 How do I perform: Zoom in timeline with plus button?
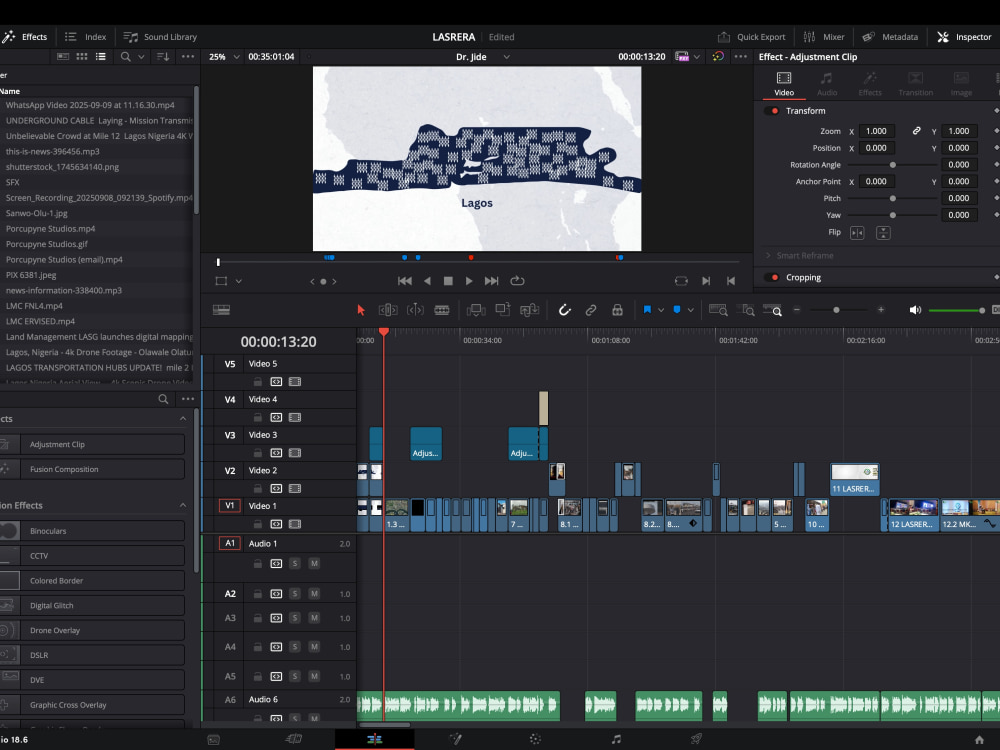click(881, 310)
